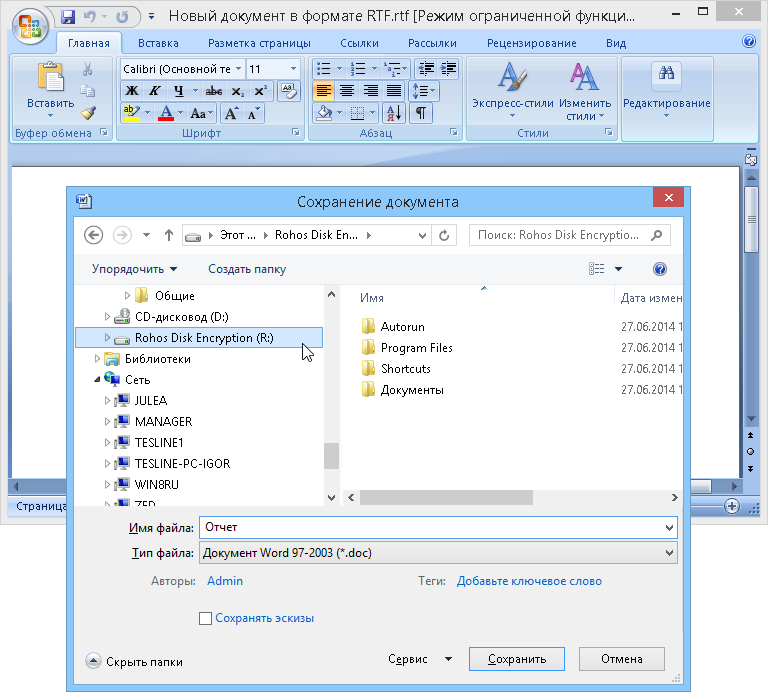Click the Borders icon
The height and width of the screenshot is (692, 768).
(358, 114)
